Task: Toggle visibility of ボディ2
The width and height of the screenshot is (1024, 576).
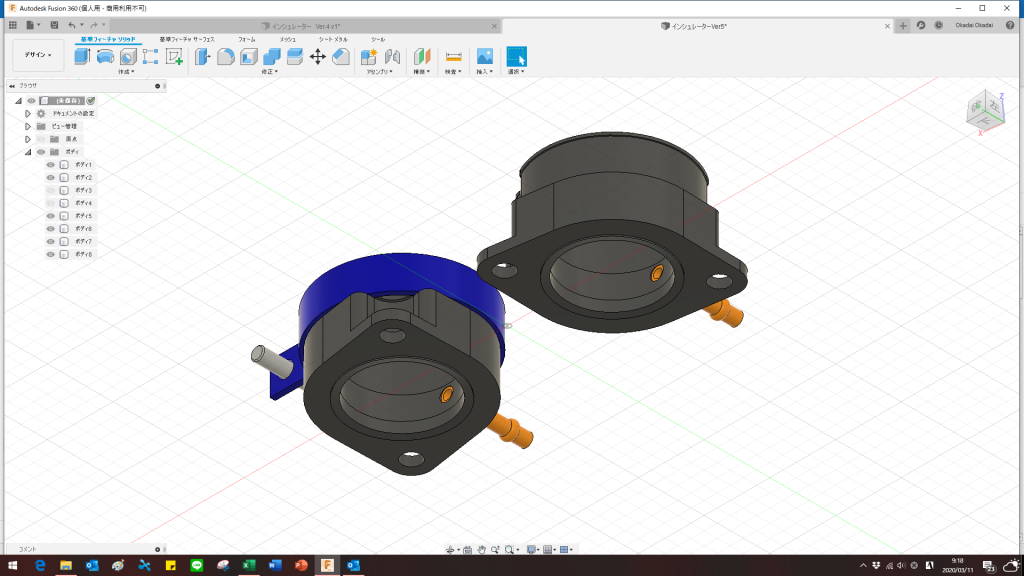Action: click(51, 178)
